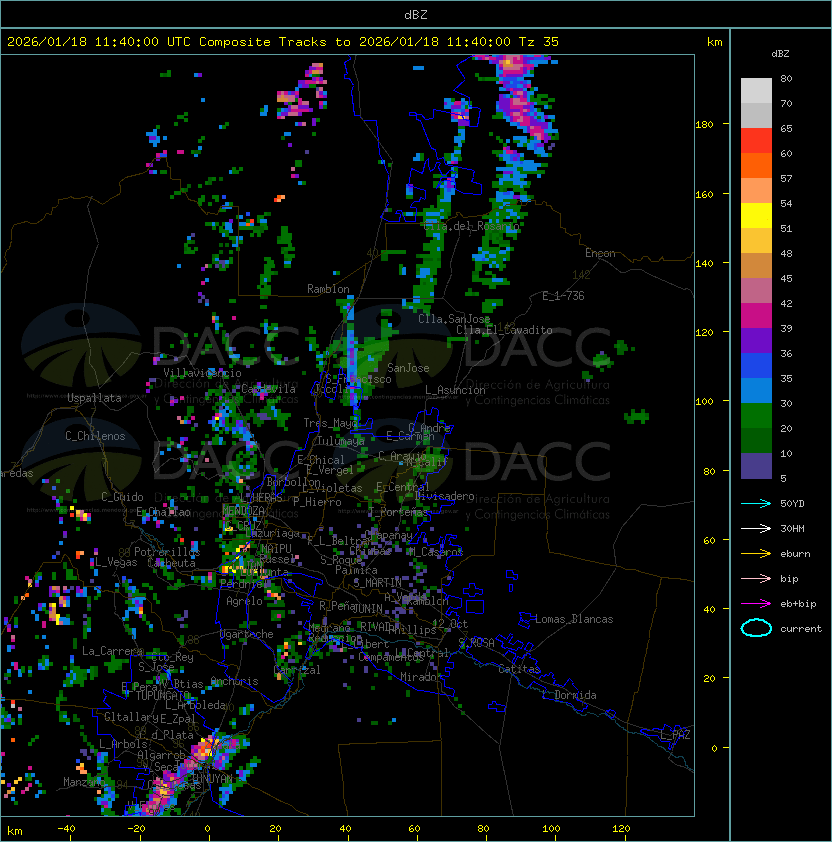The width and height of the screenshot is (832, 842).
Task: Click the 'Tres_Mayo' map label
Action: pyautogui.click(x=331, y=423)
